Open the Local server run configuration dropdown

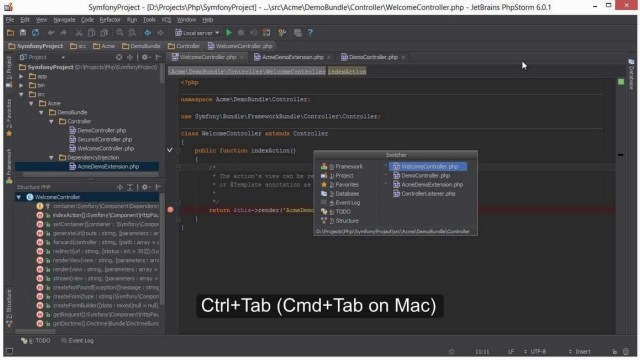pyautogui.click(x=198, y=33)
